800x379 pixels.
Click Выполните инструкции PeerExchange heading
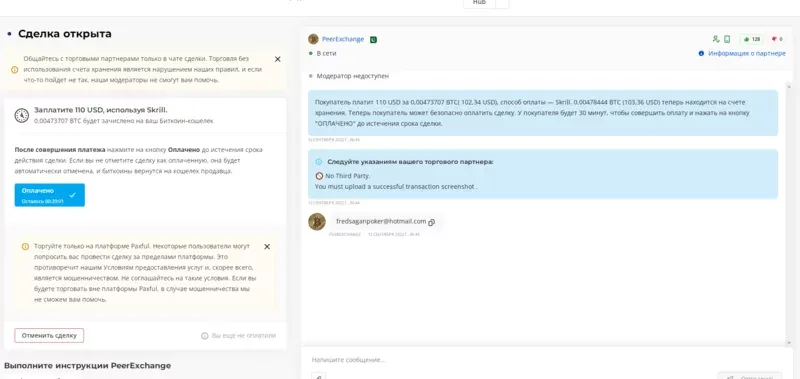[87, 366]
